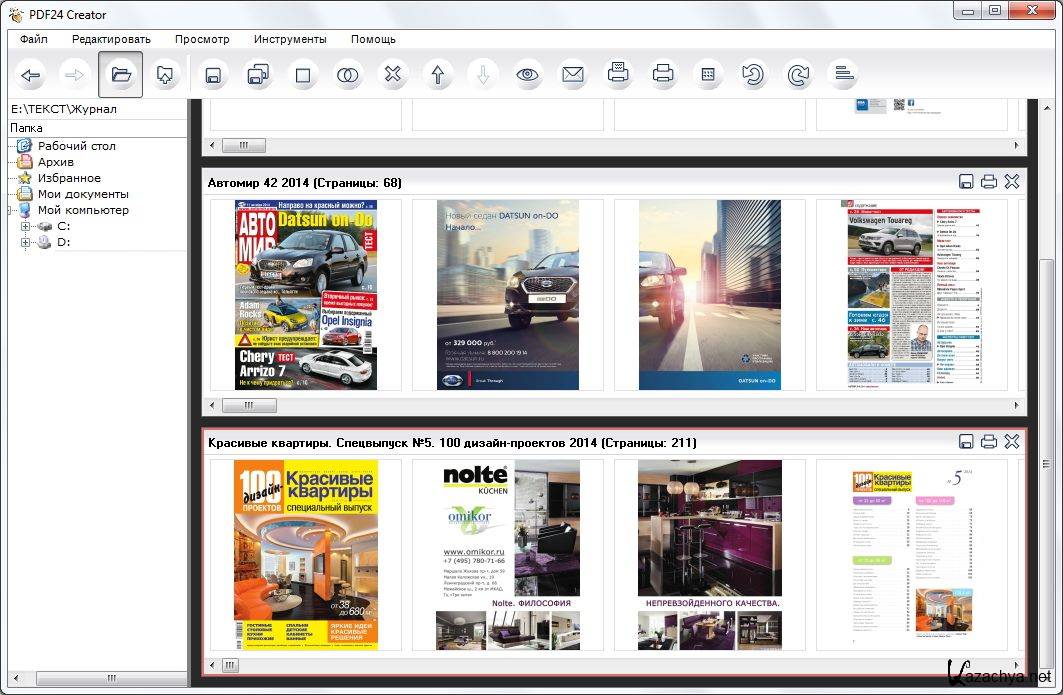Click the back arrow toolbar button
Viewport: 1063px width, 695px height.
click(x=31, y=75)
